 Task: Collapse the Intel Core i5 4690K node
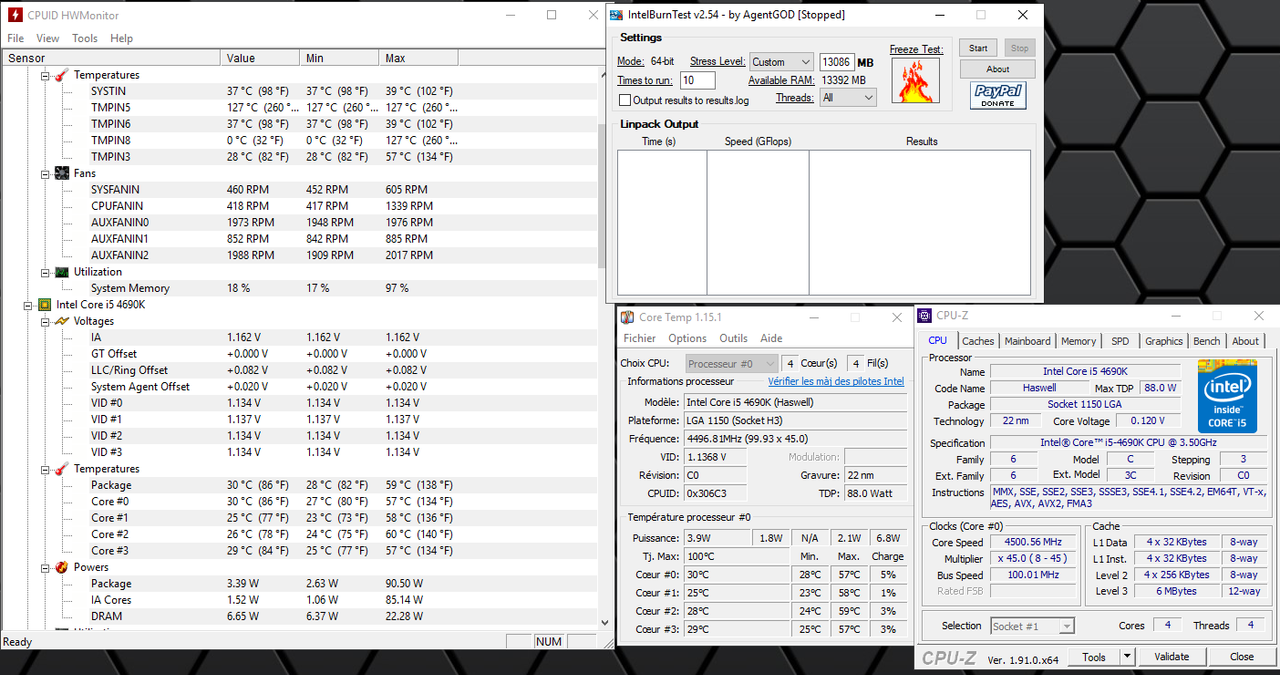tap(29, 304)
